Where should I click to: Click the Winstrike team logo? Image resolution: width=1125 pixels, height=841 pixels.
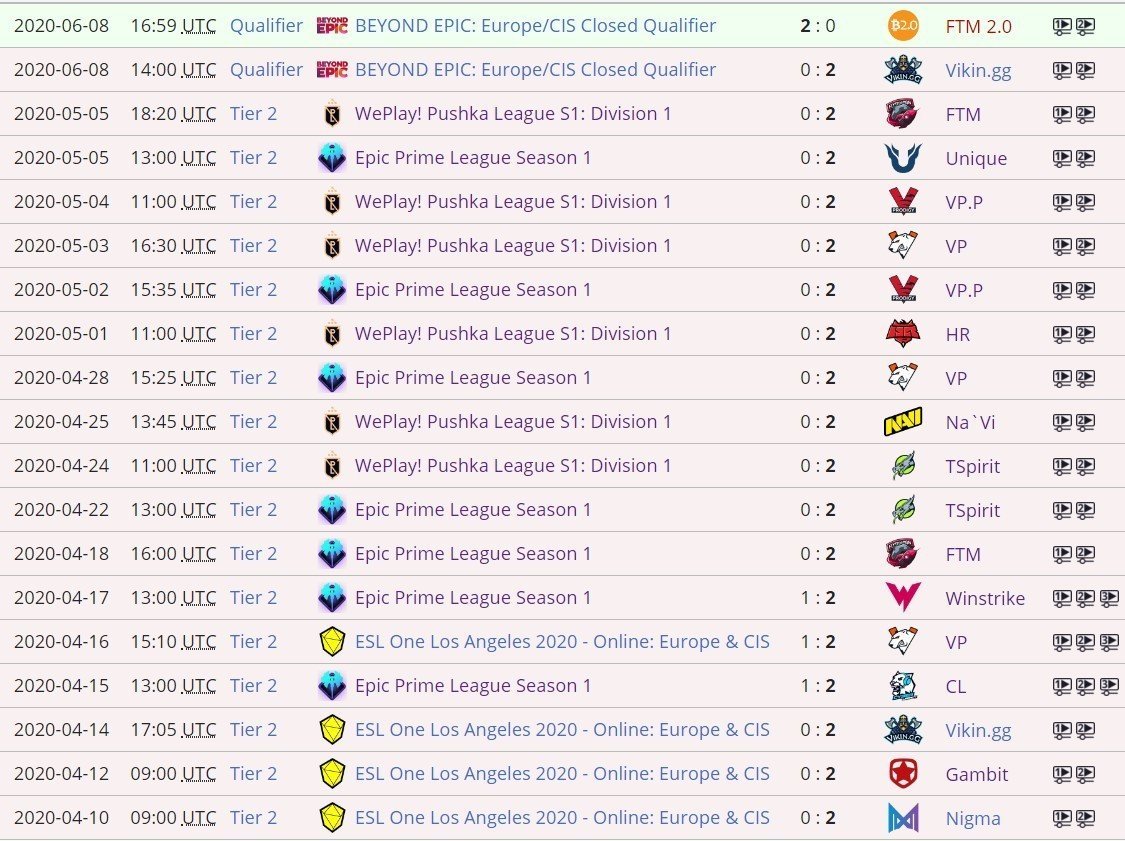903,598
